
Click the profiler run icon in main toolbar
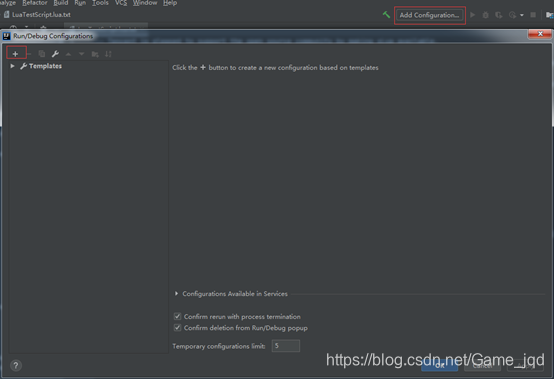tap(512, 15)
